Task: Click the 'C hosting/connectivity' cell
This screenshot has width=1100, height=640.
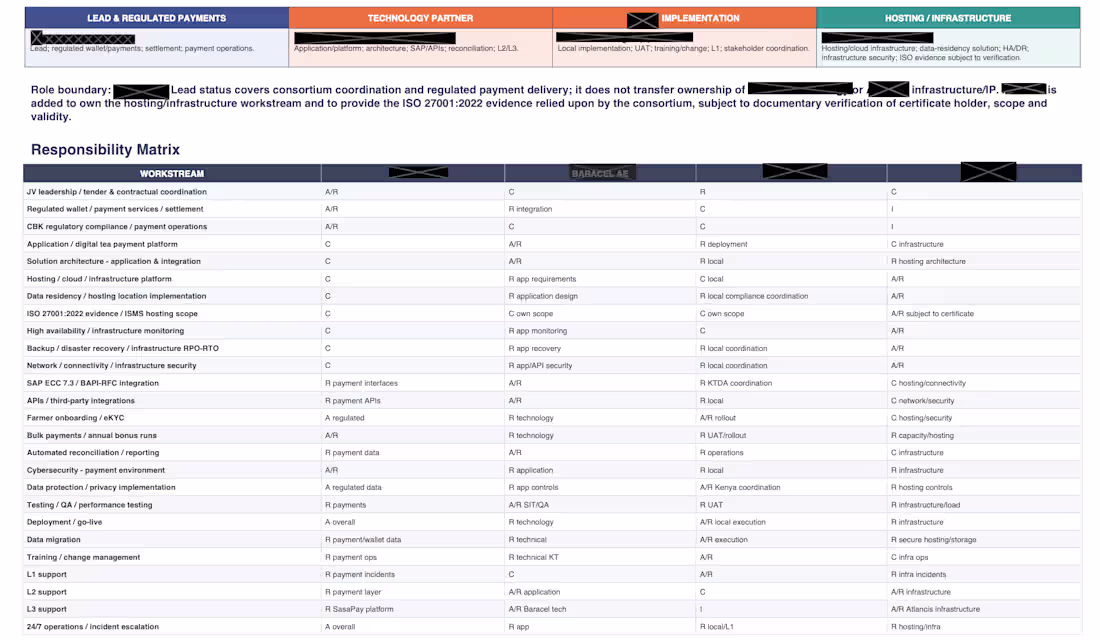Action: (x=928, y=383)
